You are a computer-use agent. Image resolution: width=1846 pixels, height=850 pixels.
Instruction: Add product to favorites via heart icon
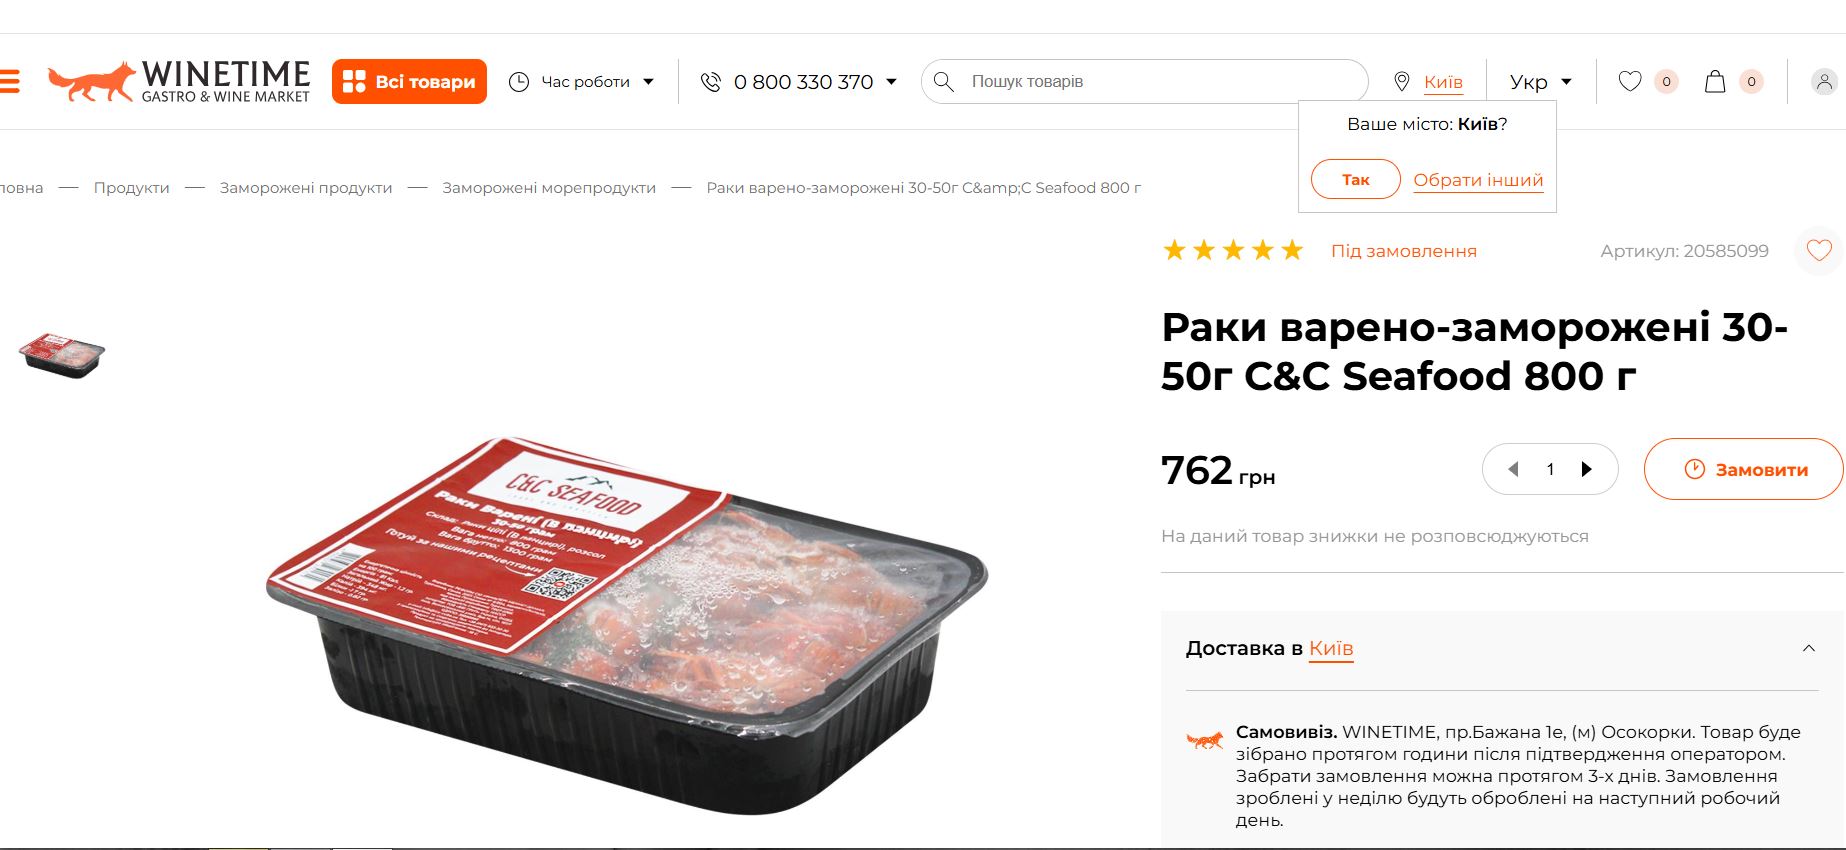tap(1819, 251)
